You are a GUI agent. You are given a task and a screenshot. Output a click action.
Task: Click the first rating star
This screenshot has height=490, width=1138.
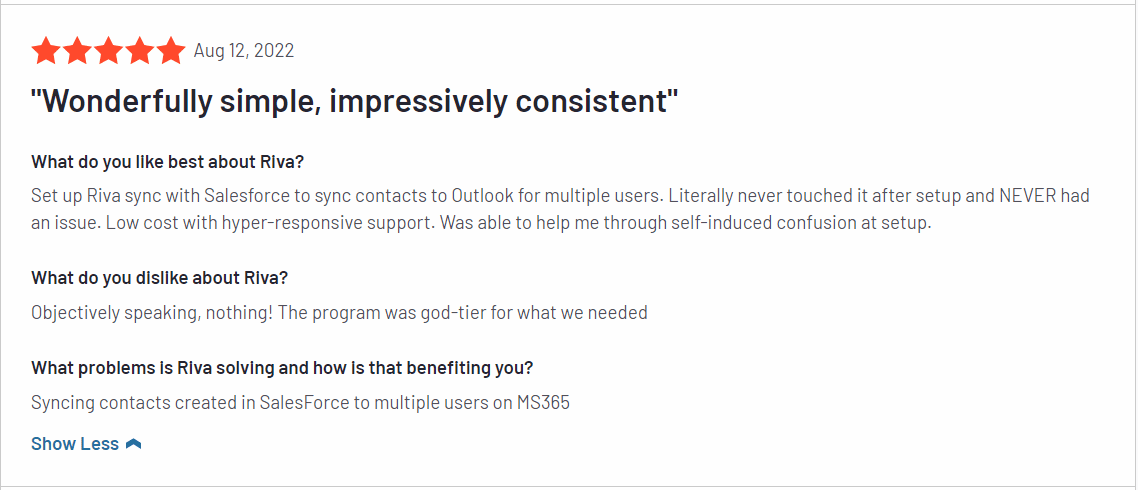point(46,50)
